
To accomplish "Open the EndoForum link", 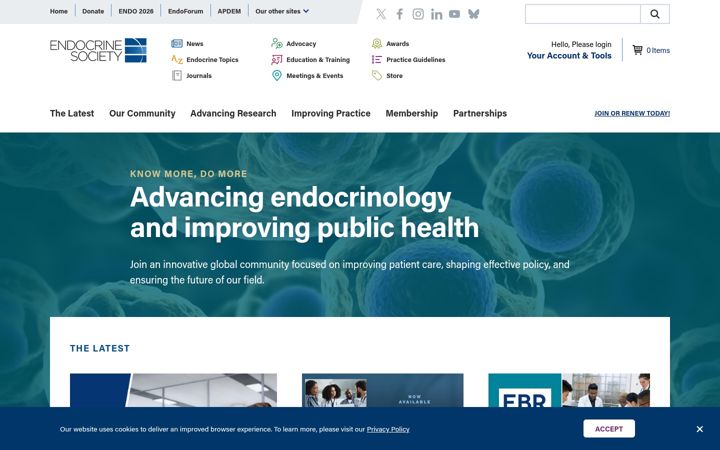I will [x=186, y=11].
